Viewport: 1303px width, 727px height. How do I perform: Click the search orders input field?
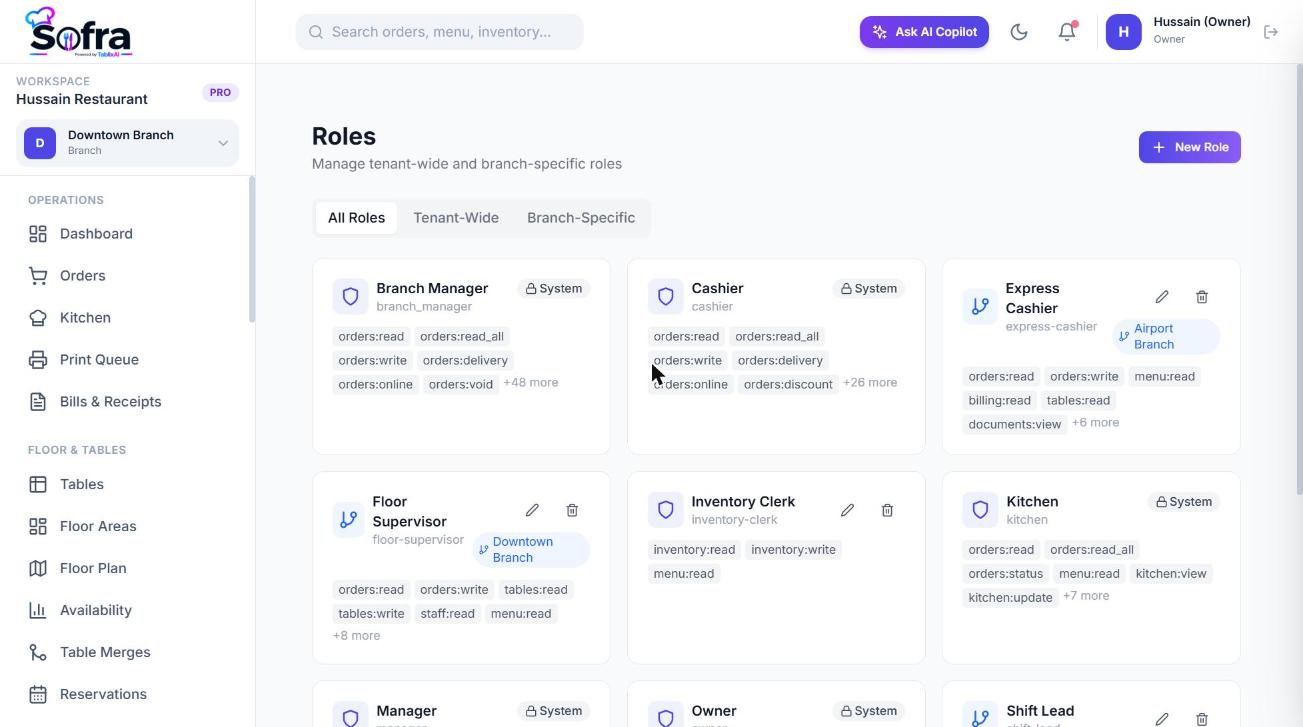coord(440,32)
